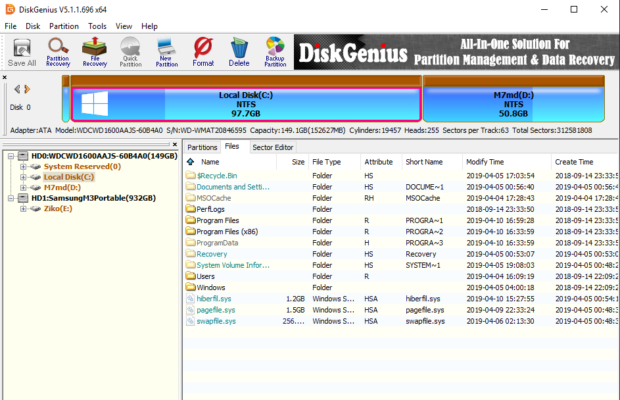Open the View menu
The height and width of the screenshot is (400, 620).
pyautogui.click(x=124, y=26)
